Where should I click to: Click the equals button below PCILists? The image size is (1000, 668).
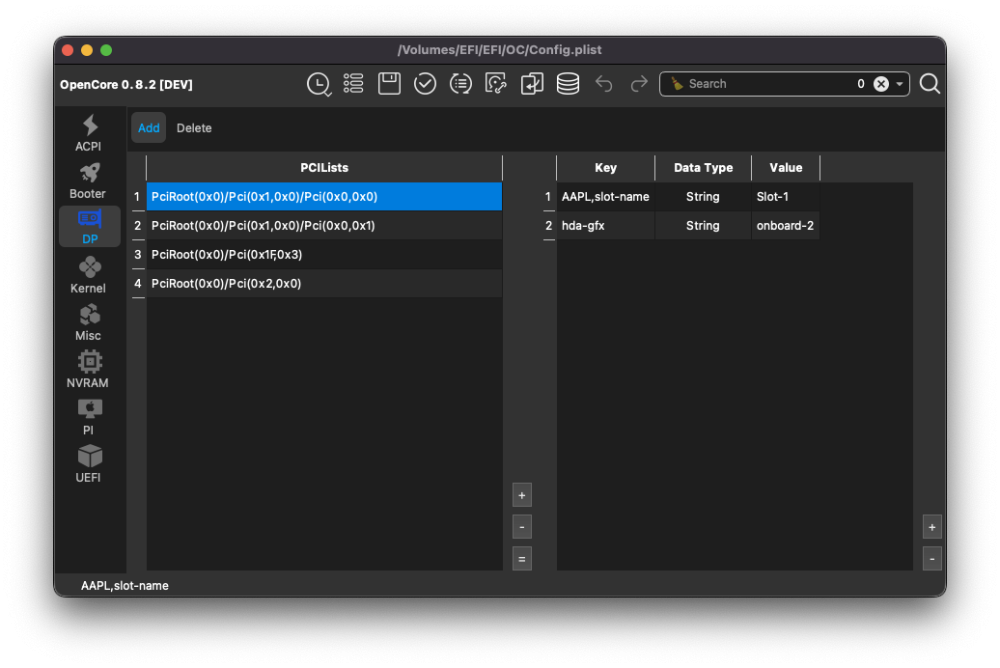(522, 559)
